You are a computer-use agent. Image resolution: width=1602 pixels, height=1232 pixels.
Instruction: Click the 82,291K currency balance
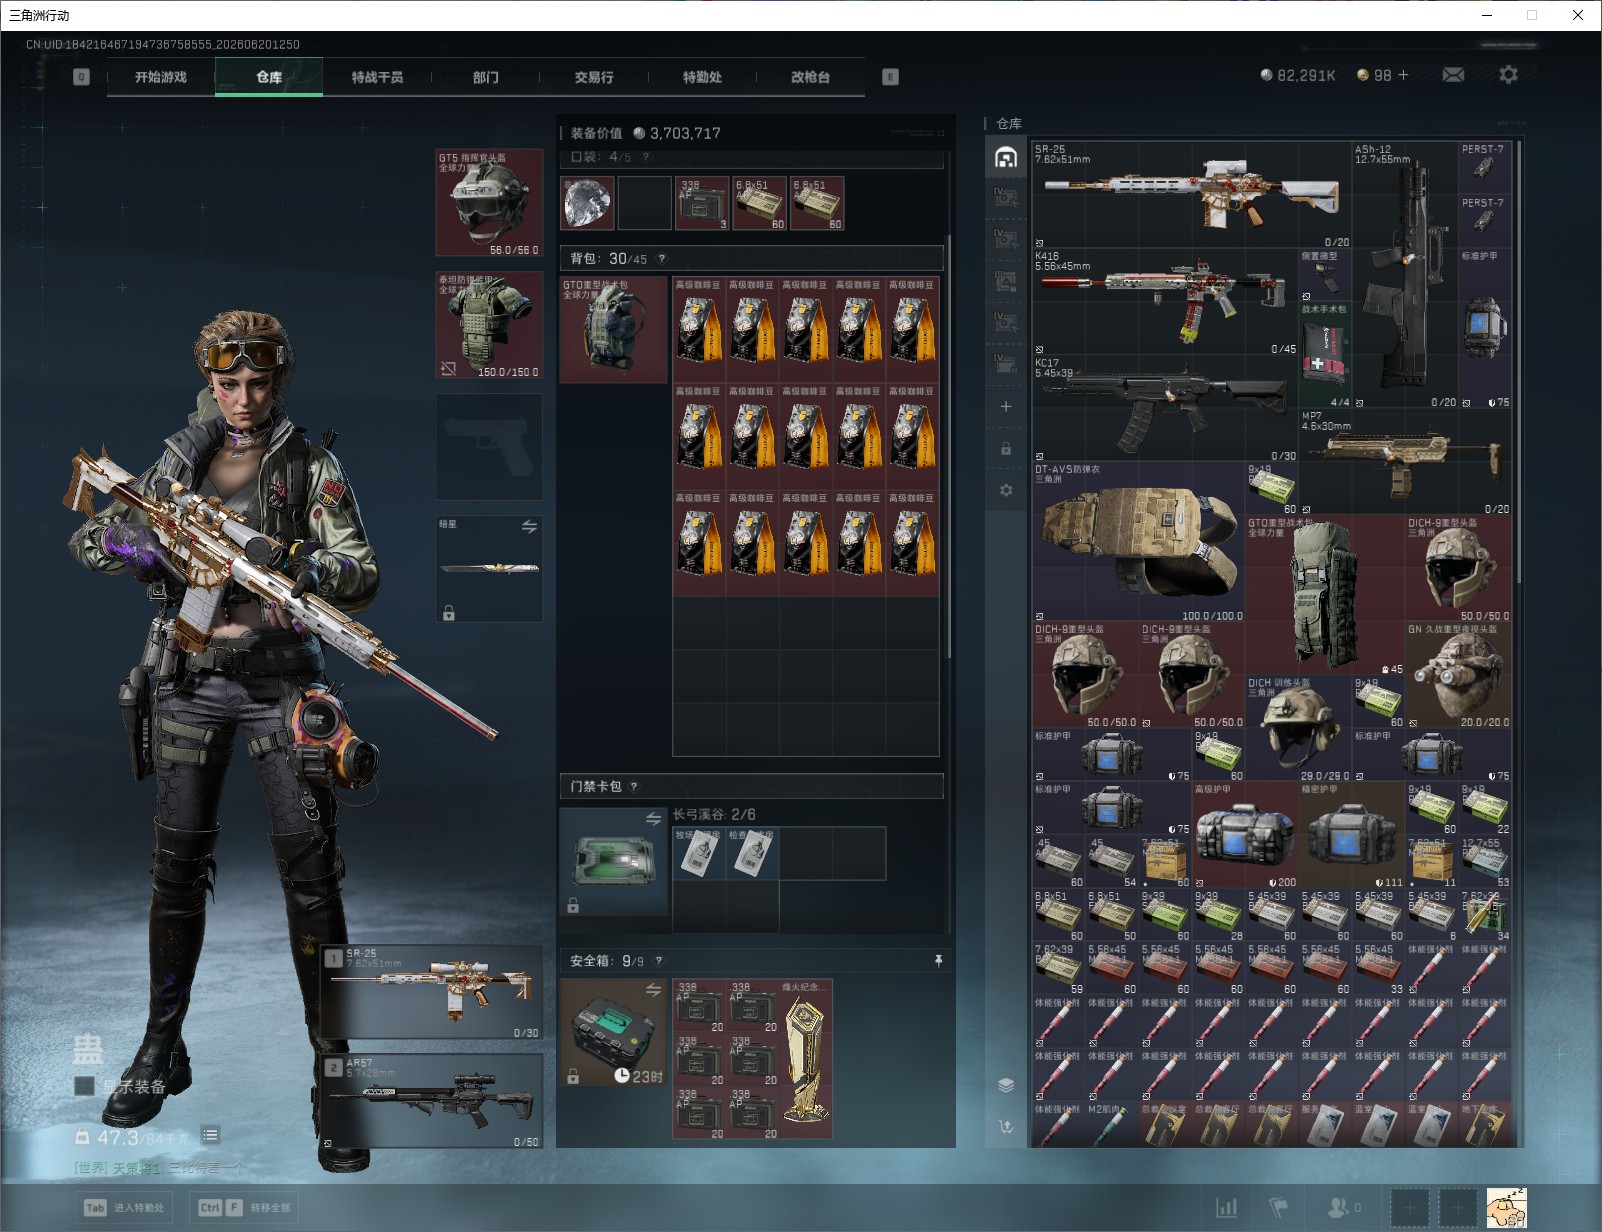pyautogui.click(x=1297, y=75)
